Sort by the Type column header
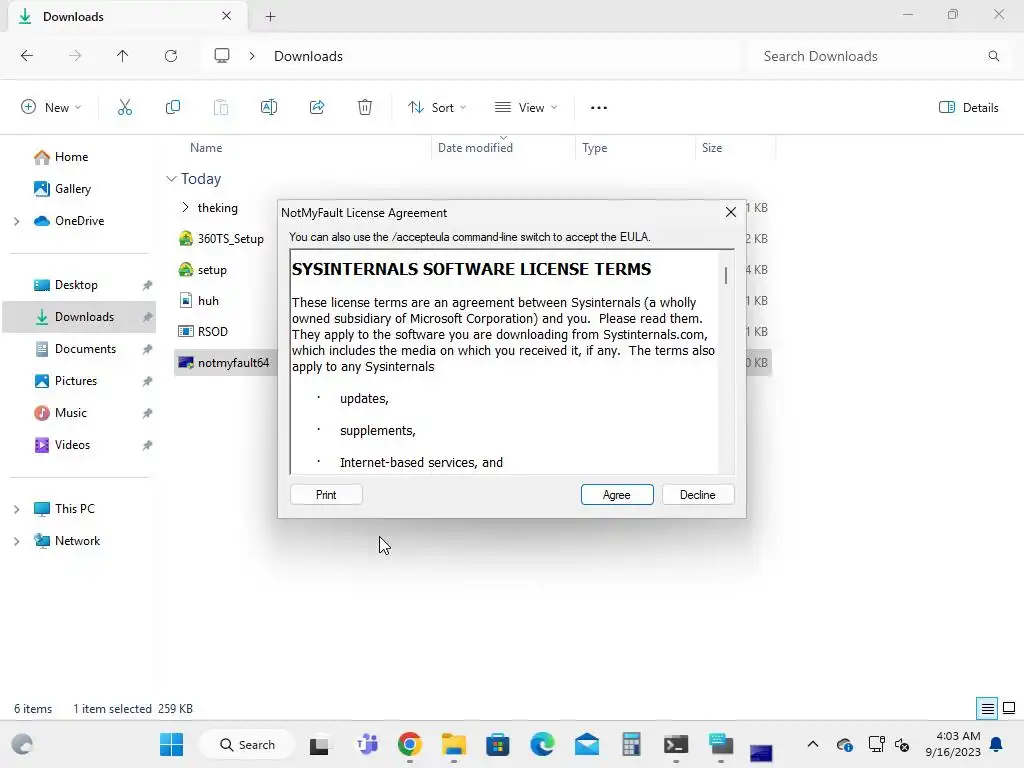This screenshot has height=768, width=1024. pyautogui.click(x=594, y=148)
